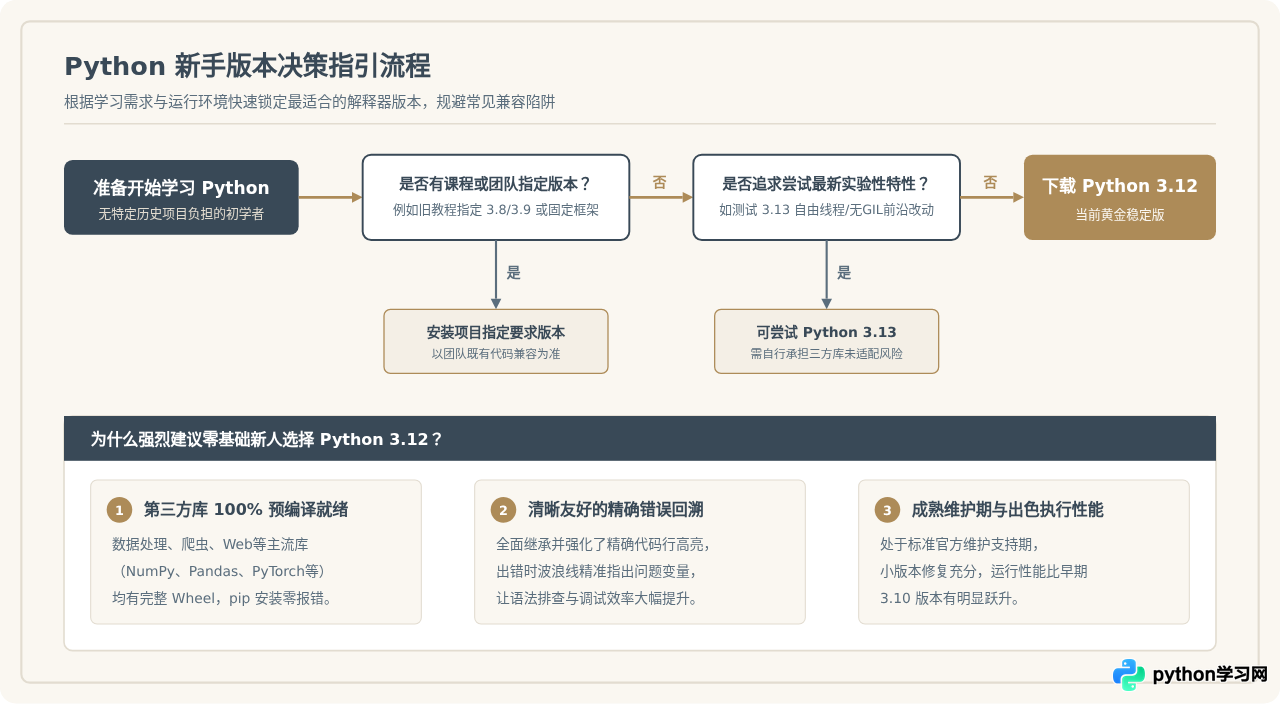Click the python学习网 watermark text
The height and width of the screenshot is (704, 1280).
click(x=1210, y=675)
